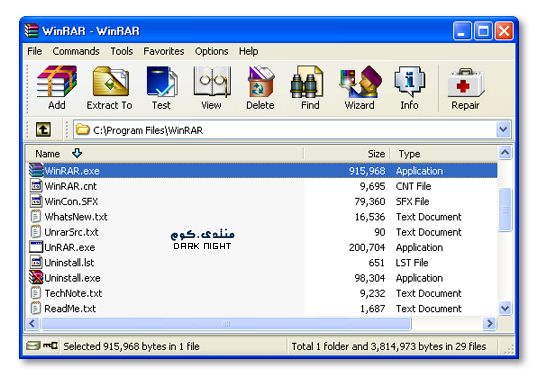
Task: Select the UnrarSrc.txt file name
Action: coord(71,232)
